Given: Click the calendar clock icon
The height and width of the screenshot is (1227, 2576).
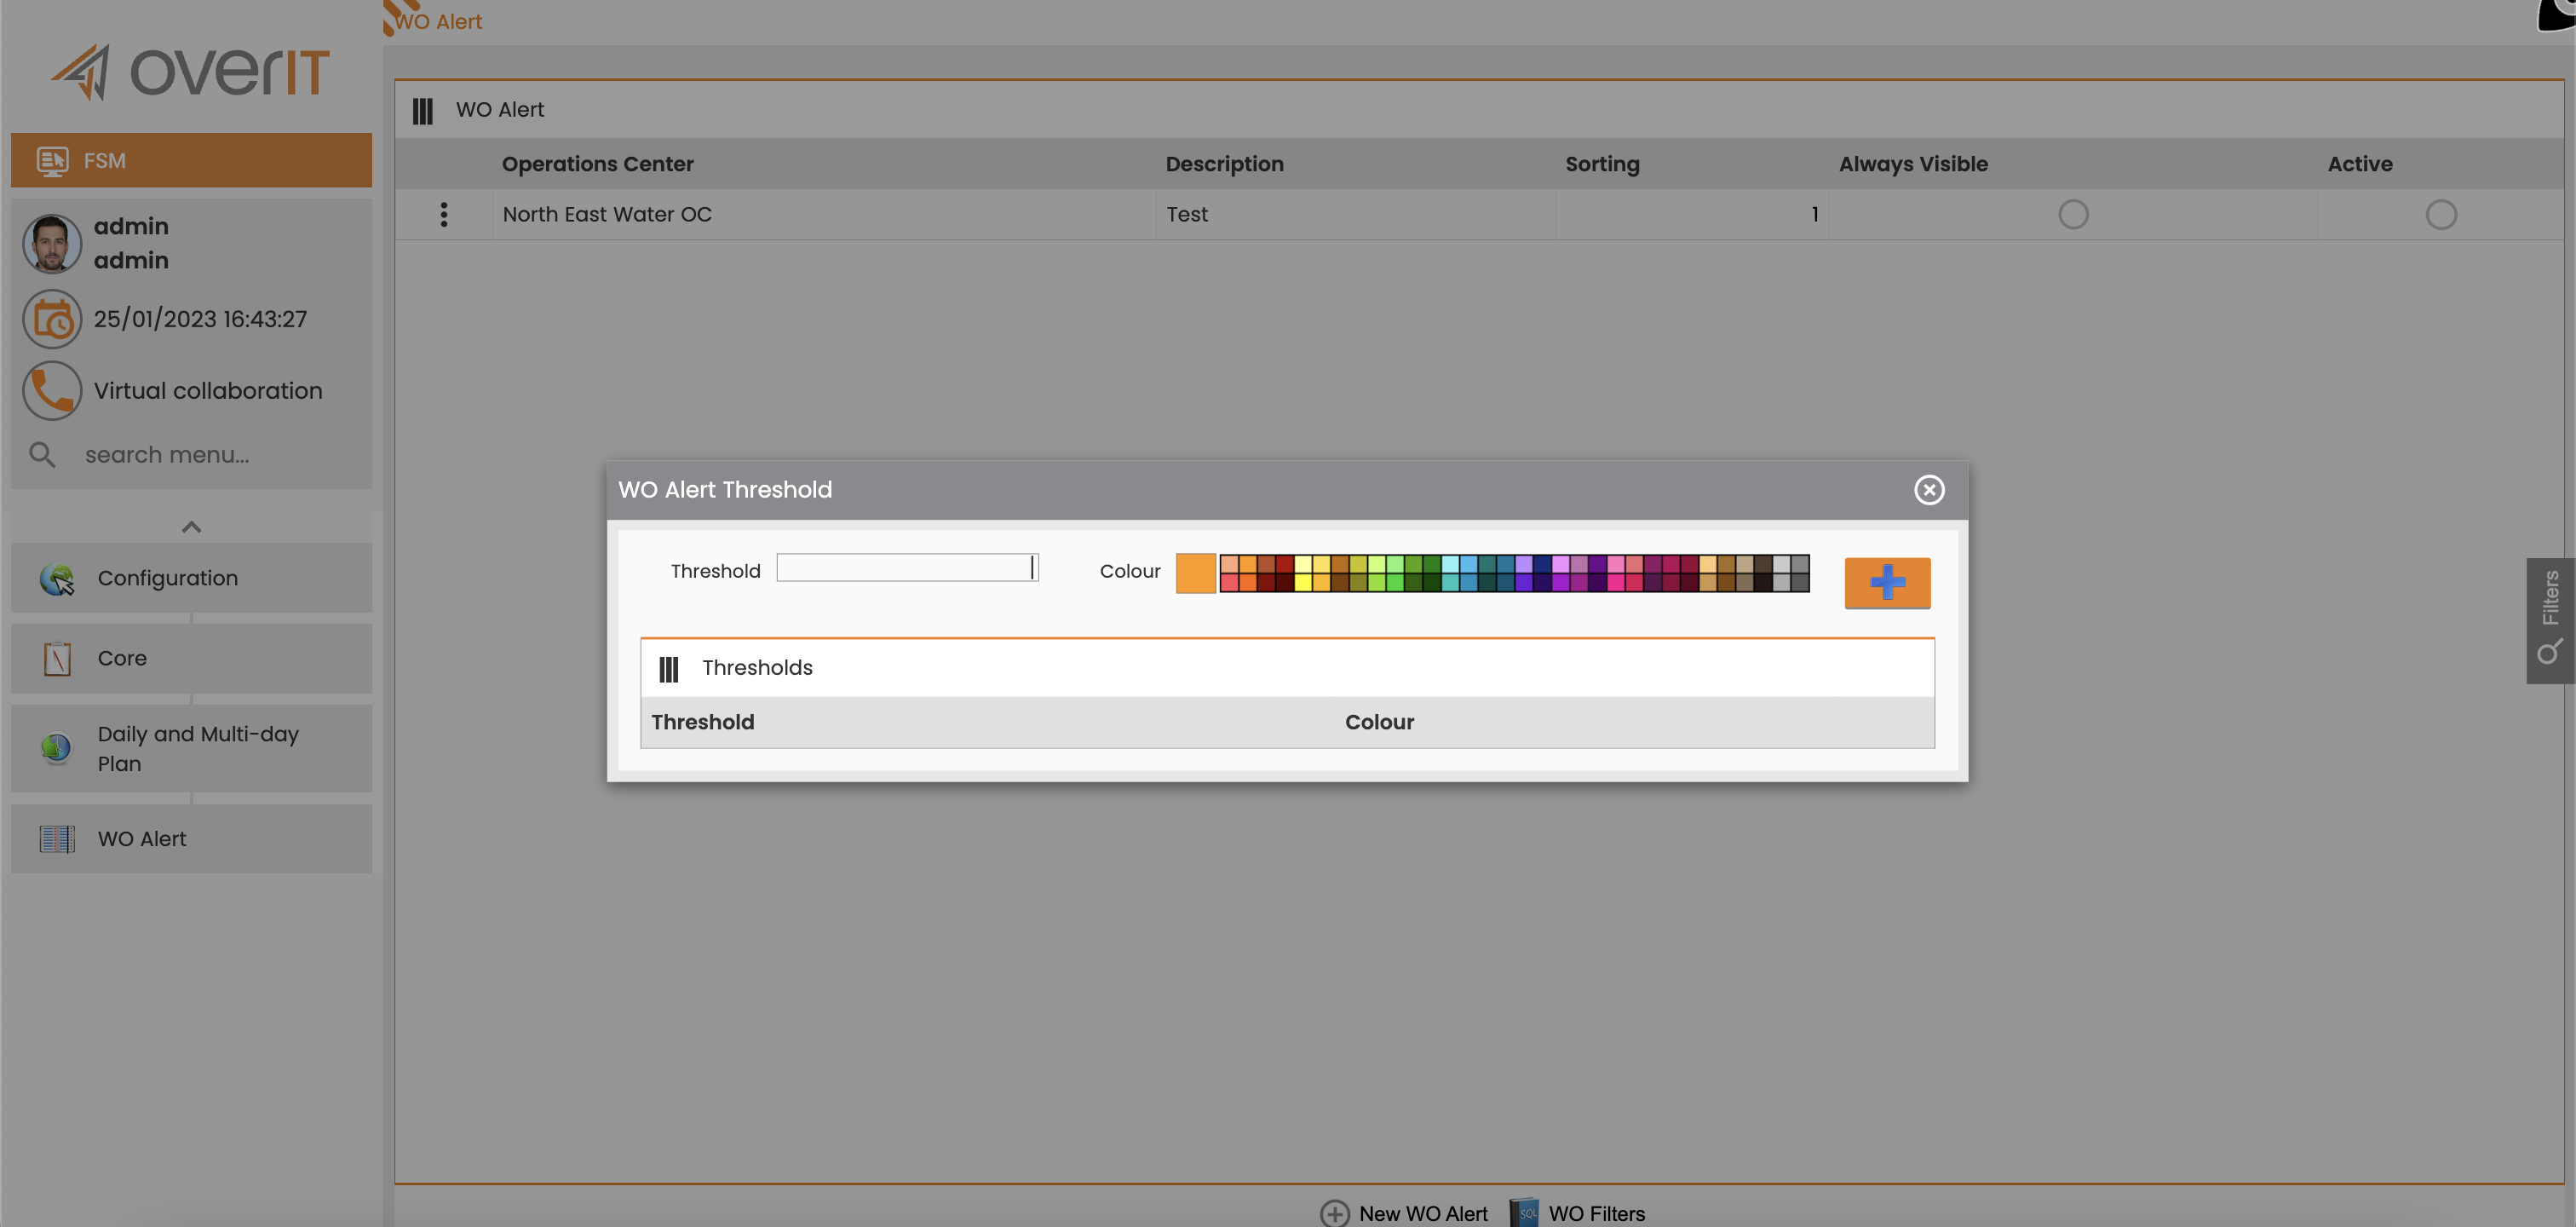Looking at the screenshot, I should [x=52, y=319].
